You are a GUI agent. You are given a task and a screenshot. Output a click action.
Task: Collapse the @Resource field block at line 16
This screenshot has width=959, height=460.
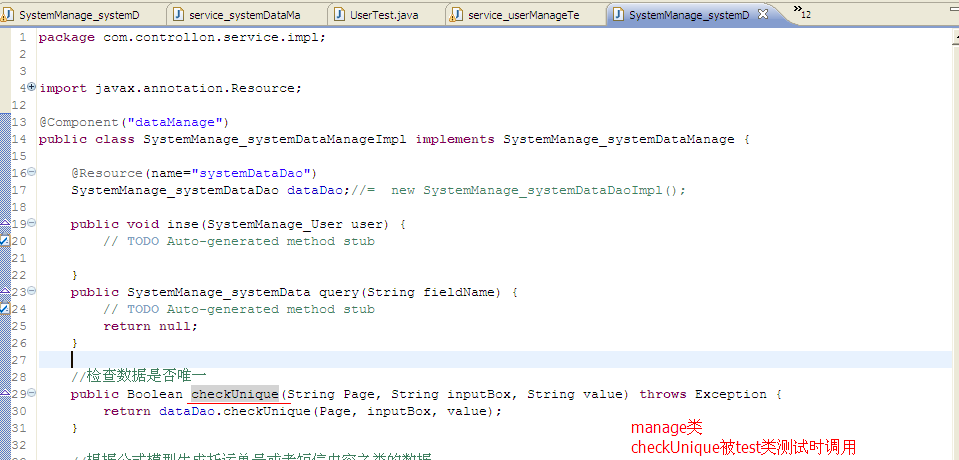coord(32,173)
